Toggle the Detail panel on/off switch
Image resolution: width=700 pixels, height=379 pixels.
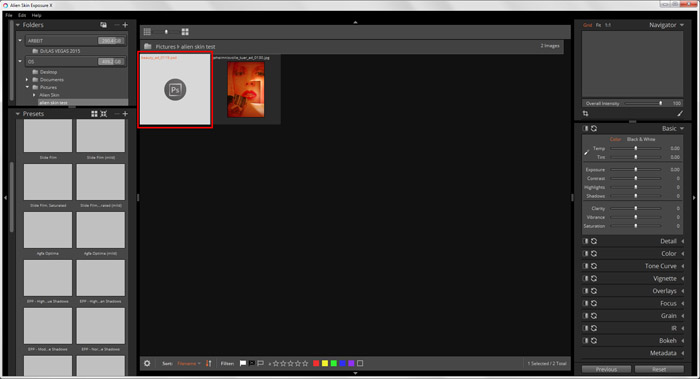pos(585,241)
